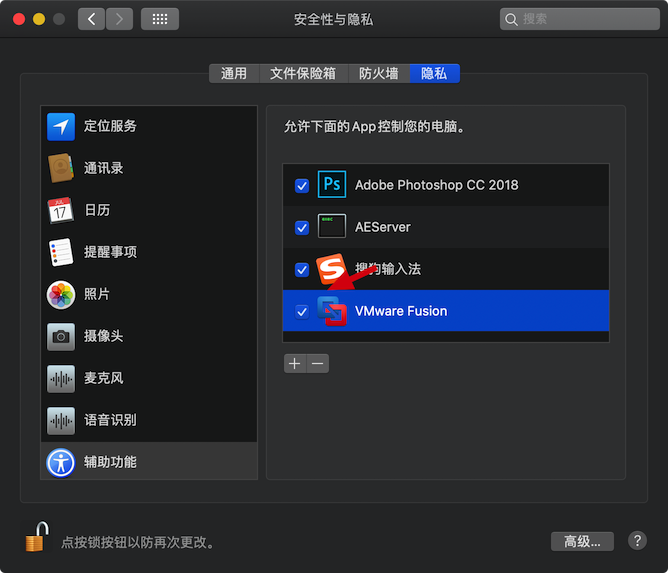
Task: Select 日历 in the sidebar
Action: click(149, 210)
